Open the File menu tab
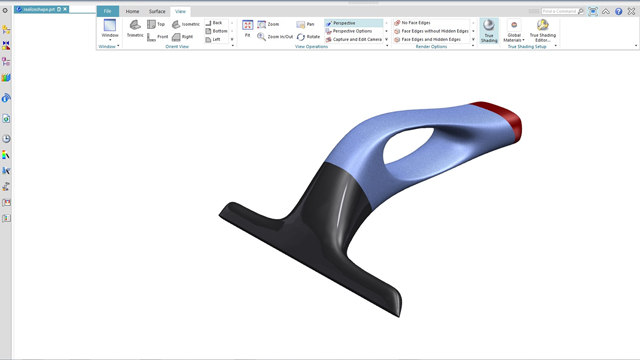The width and height of the screenshot is (640, 360). (108, 11)
